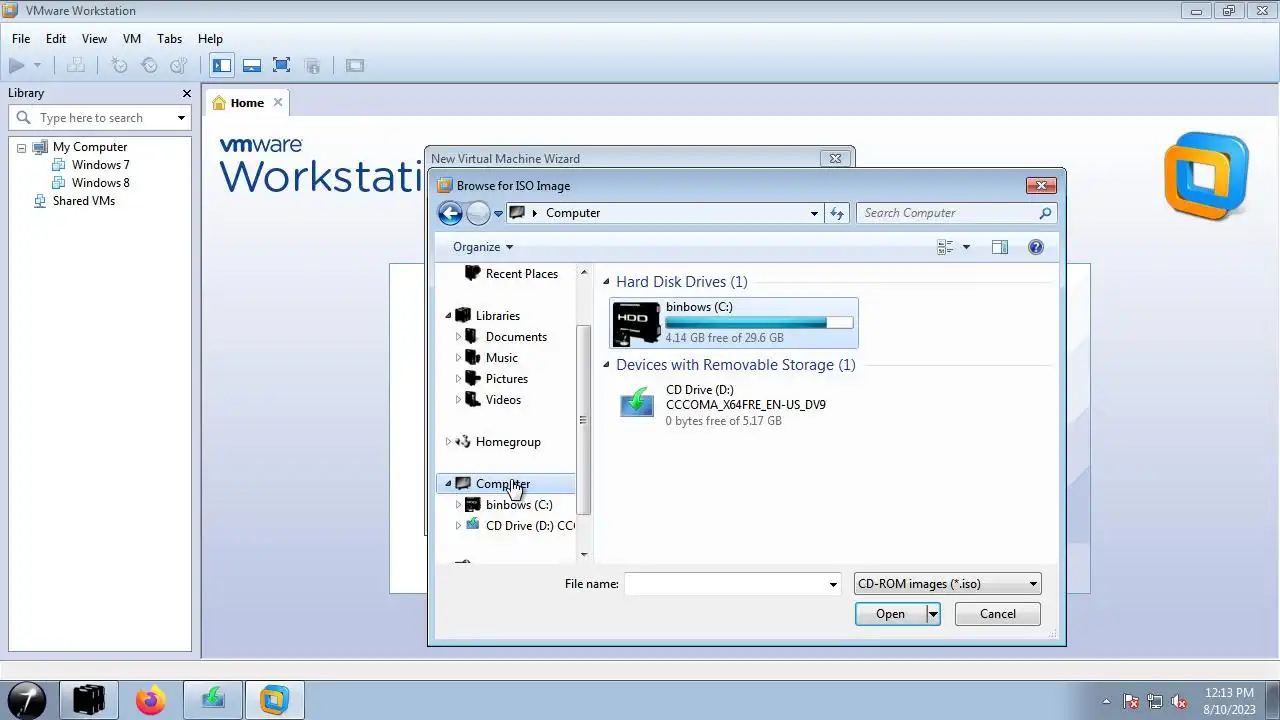Viewport: 1280px width, 720px height.
Task: Open the View menu
Action: (94, 39)
